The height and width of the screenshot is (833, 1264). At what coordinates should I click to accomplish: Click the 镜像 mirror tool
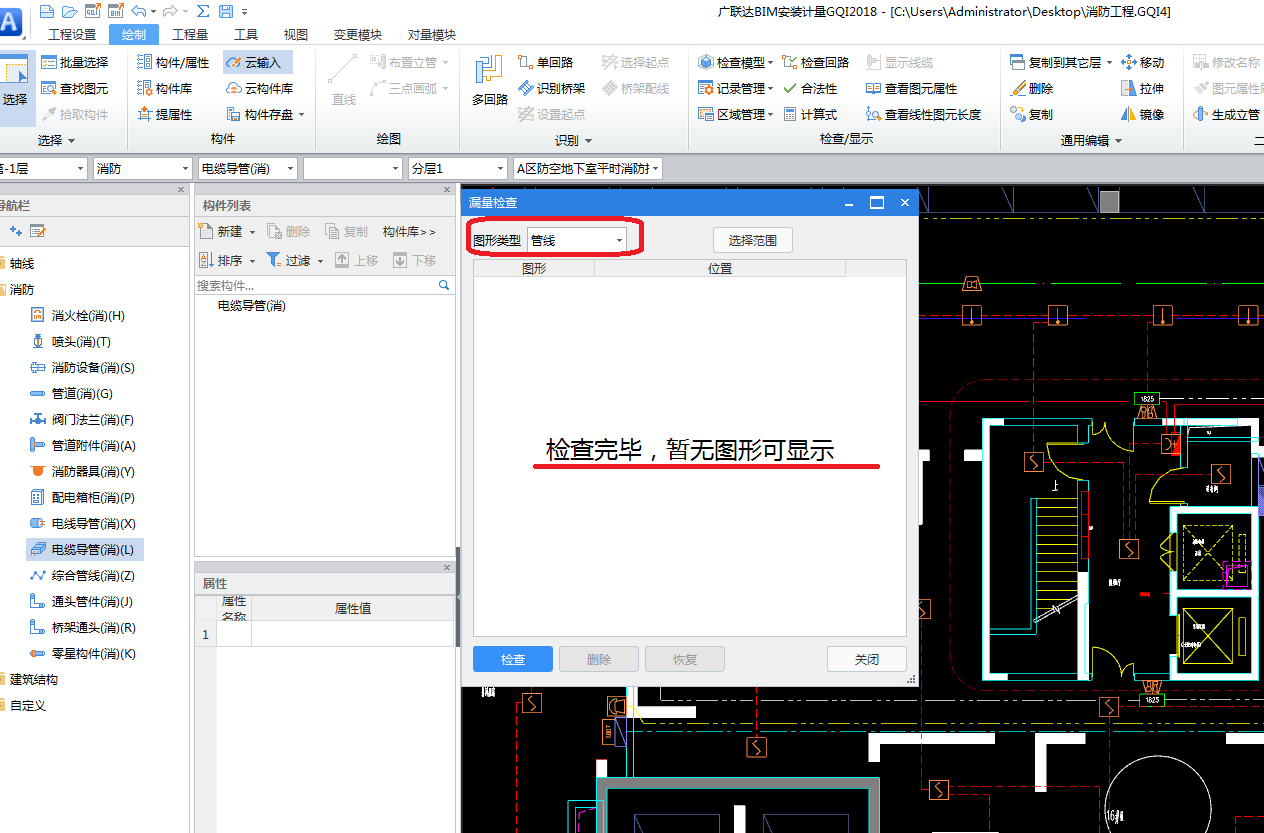(x=1143, y=114)
